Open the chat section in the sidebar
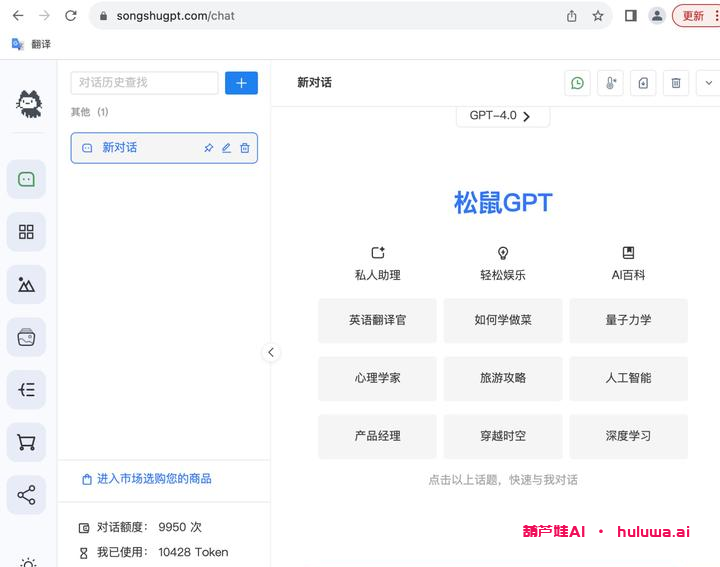Viewport: 720px width, 567px height. 26,180
